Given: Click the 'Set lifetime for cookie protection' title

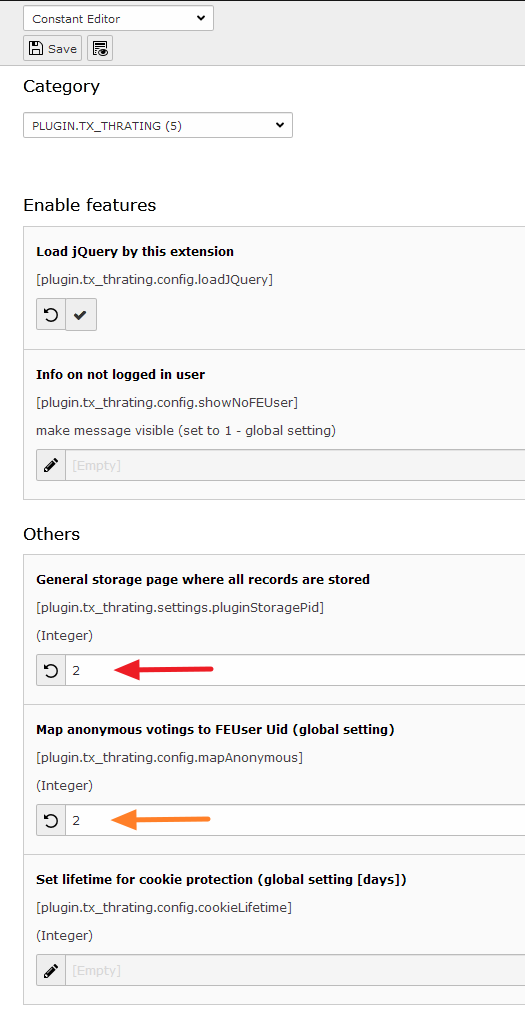Looking at the screenshot, I should point(221,880).
